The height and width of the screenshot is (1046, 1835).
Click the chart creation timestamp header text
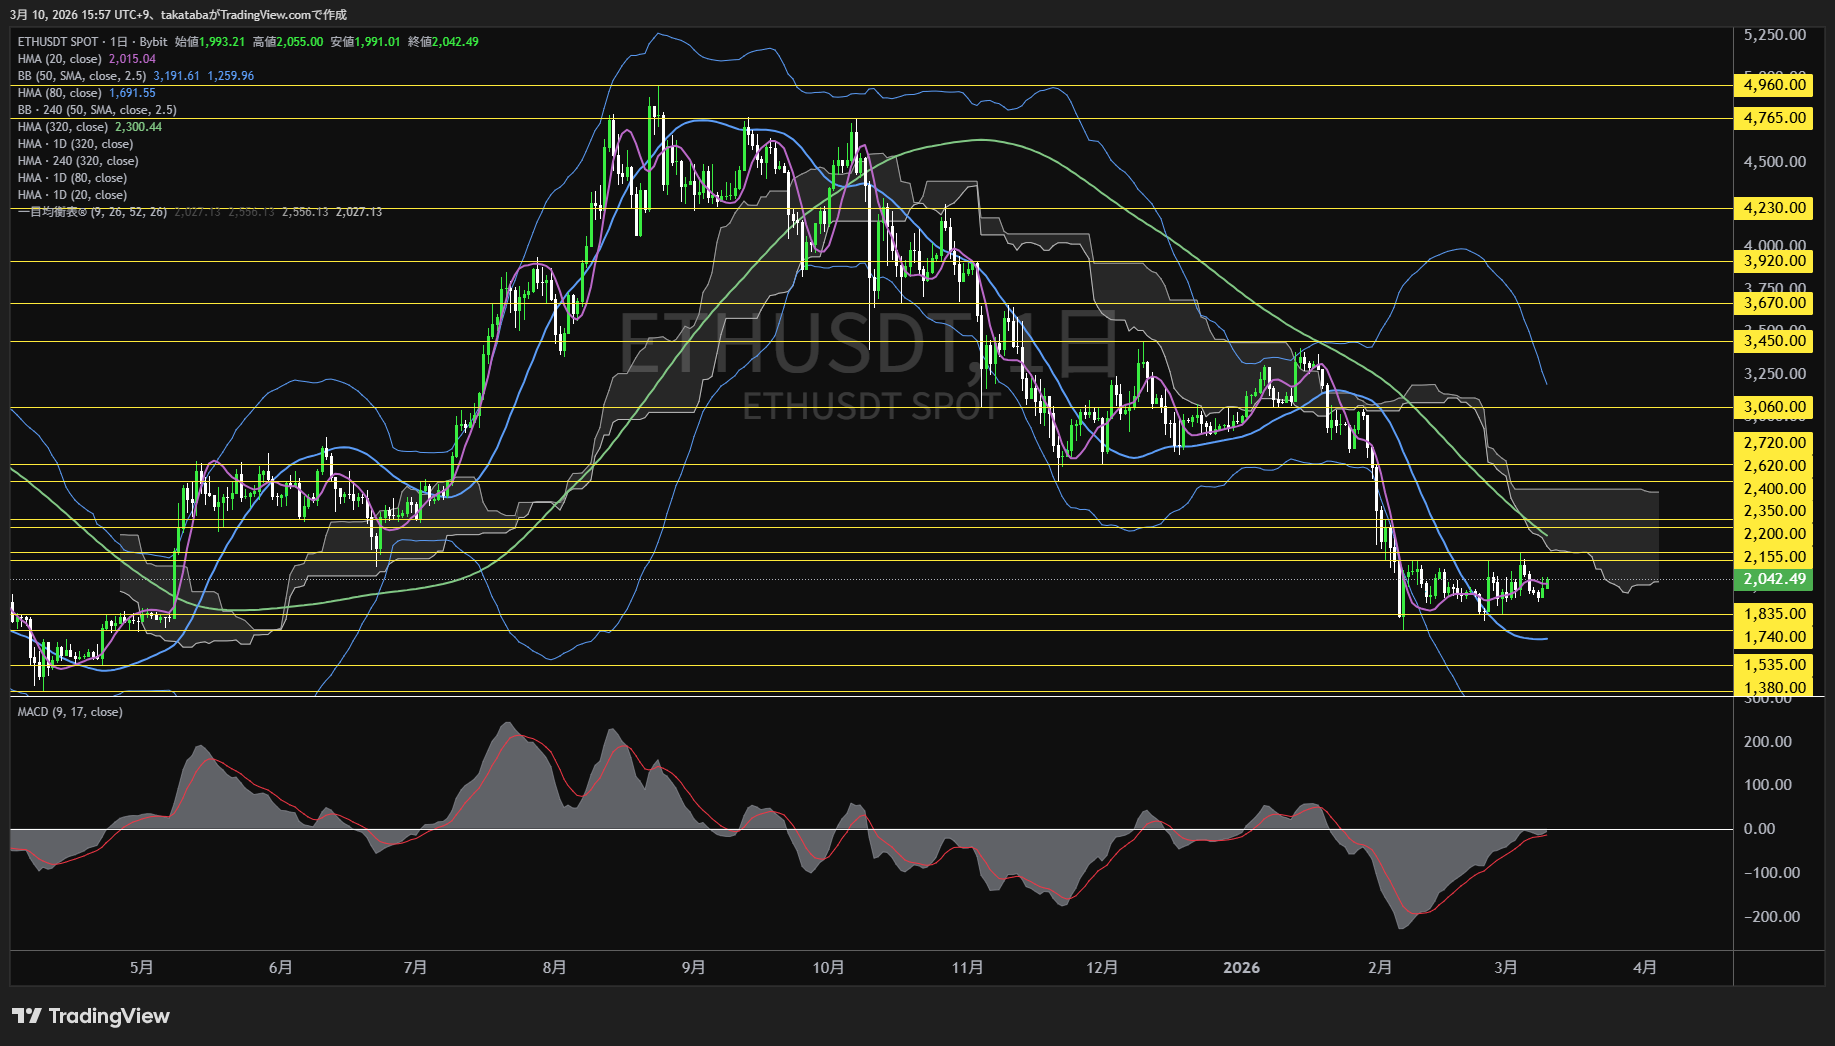click(178, 14)
